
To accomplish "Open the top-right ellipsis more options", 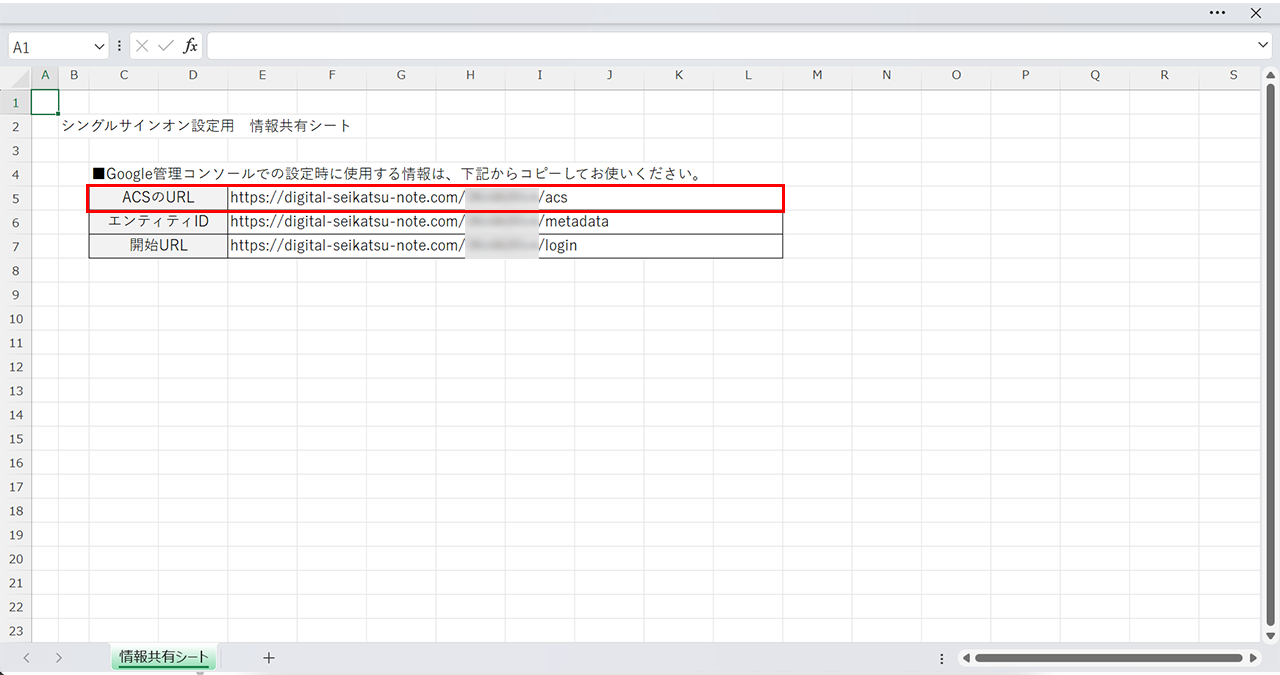I will pos(1217,13).
